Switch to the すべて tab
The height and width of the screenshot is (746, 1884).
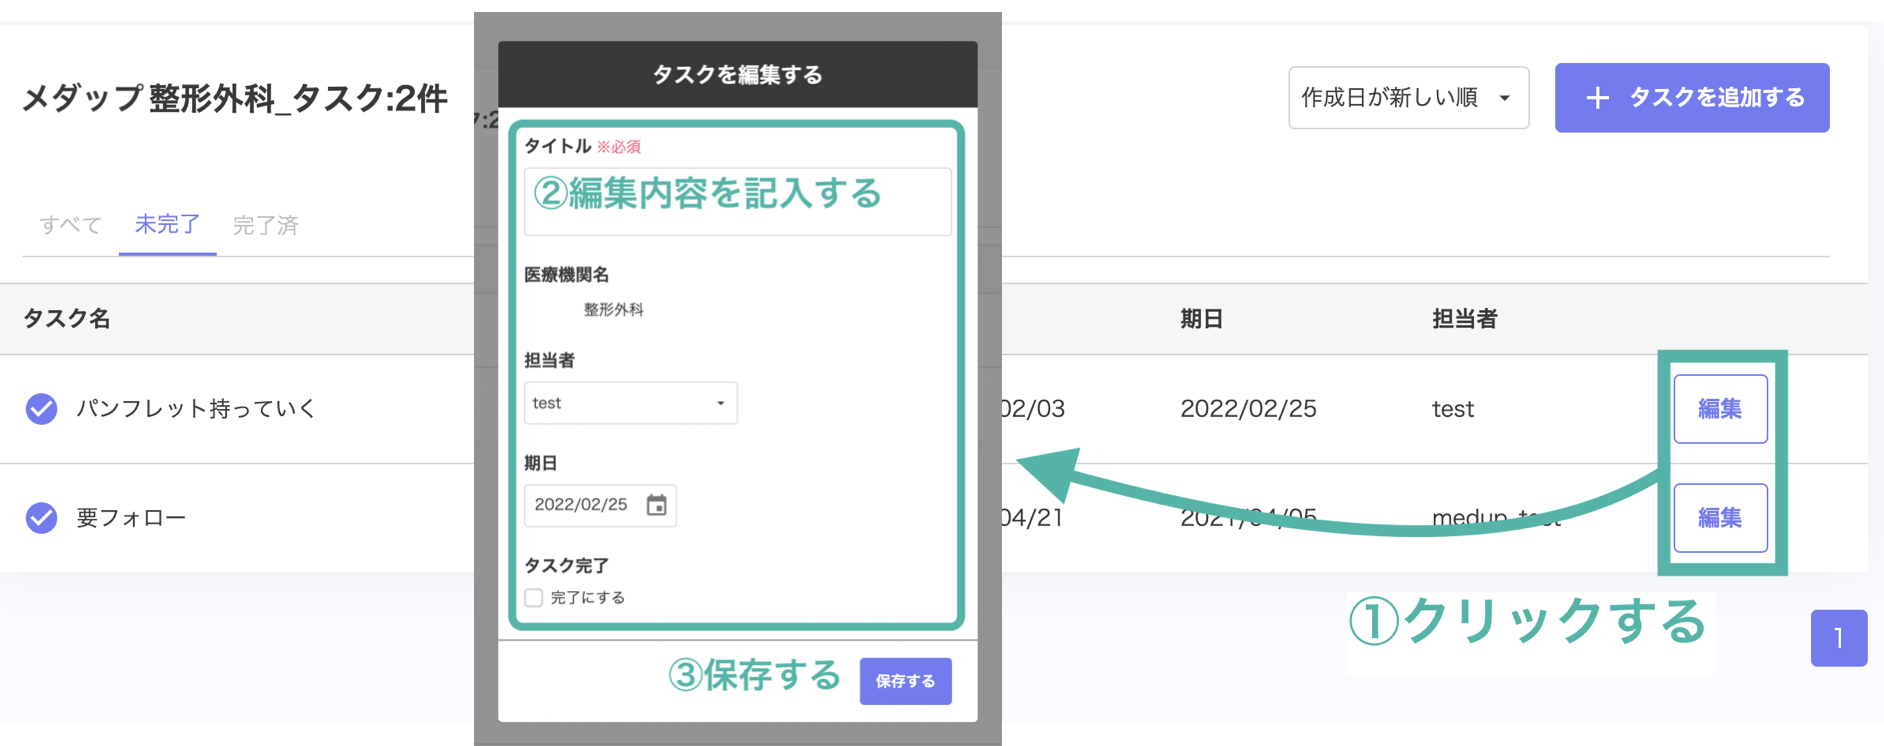pyautogui.click(x=70, y=225)
